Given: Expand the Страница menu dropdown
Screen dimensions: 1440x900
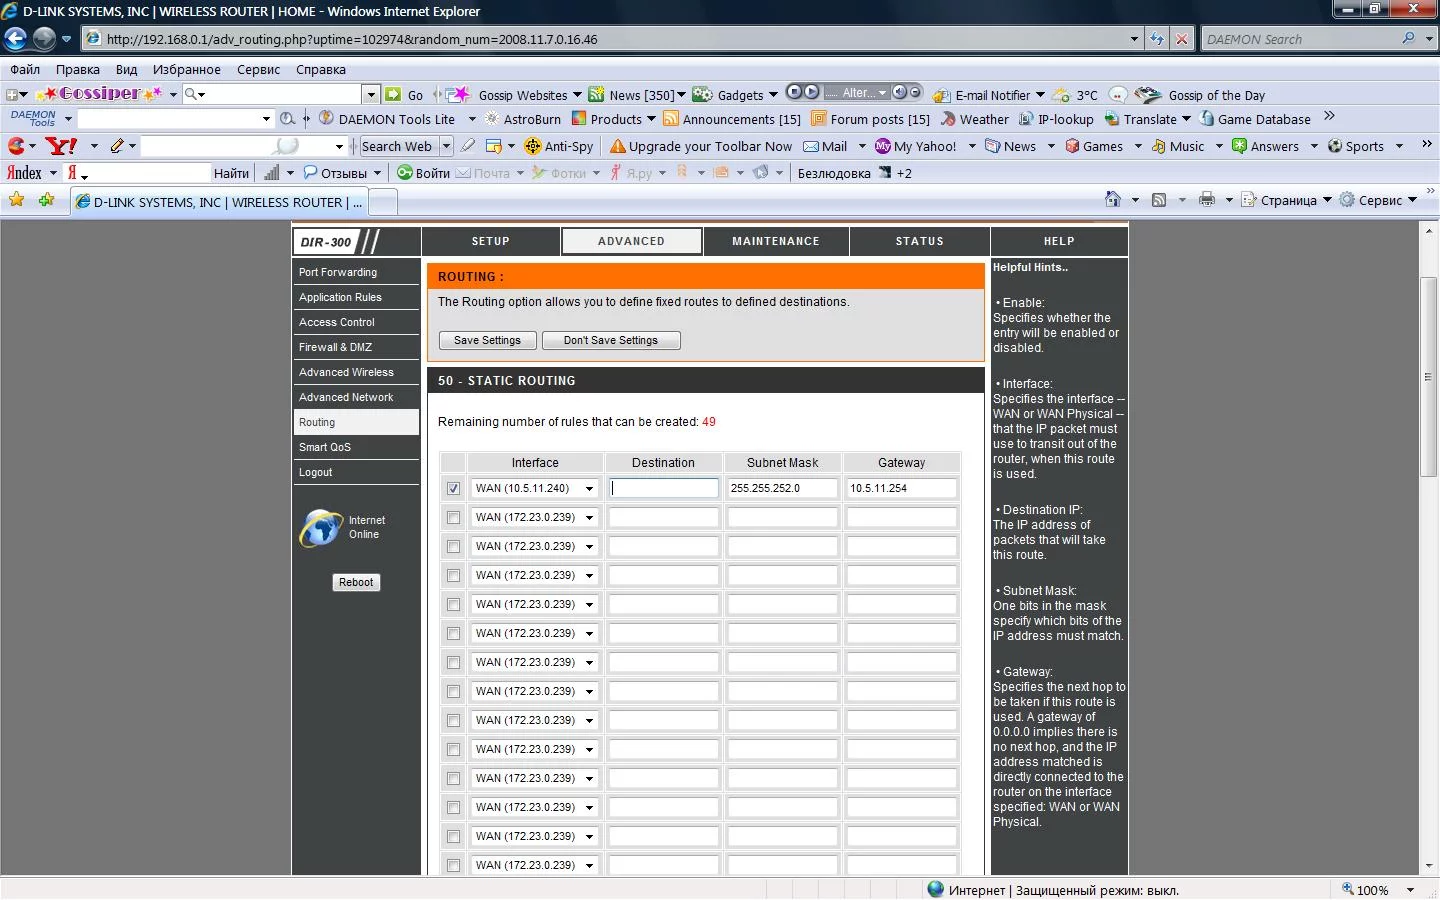Looking at the screenshot, I should point(1327,200).
